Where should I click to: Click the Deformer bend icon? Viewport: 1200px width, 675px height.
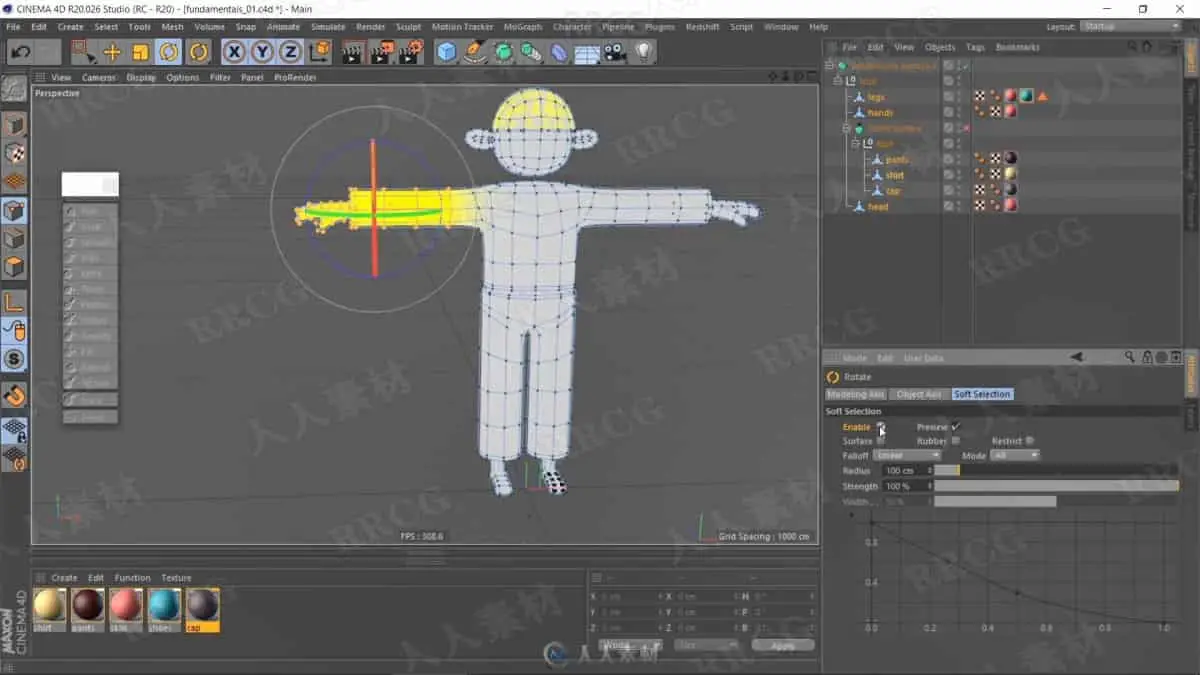(559, 52)
